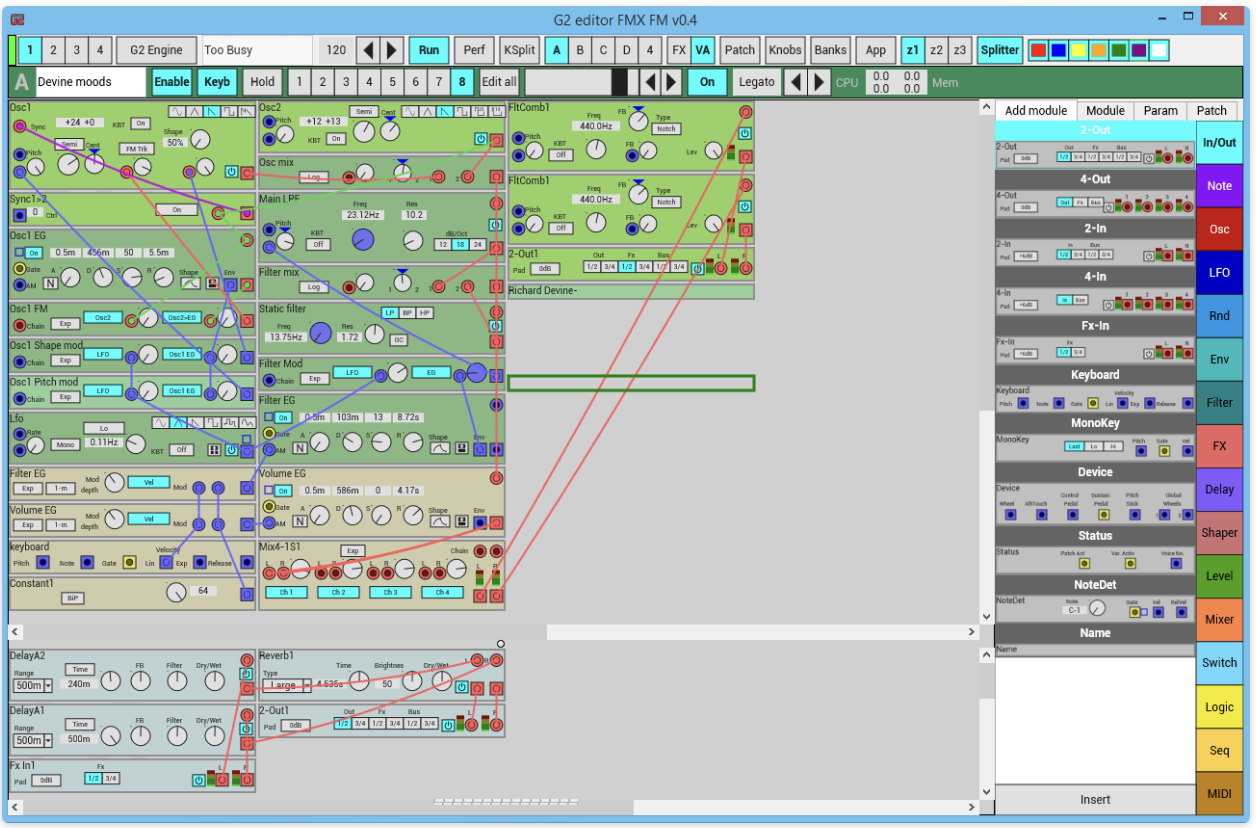This screenshot has height=828, width=1256.
Task: Click the Too Busy performance name field
Action: (x=258, y=50)
